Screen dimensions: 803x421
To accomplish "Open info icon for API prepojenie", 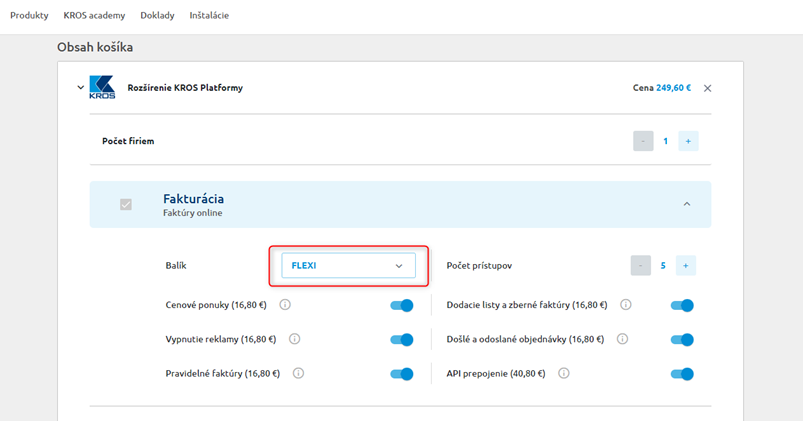I will pos(564,373).
